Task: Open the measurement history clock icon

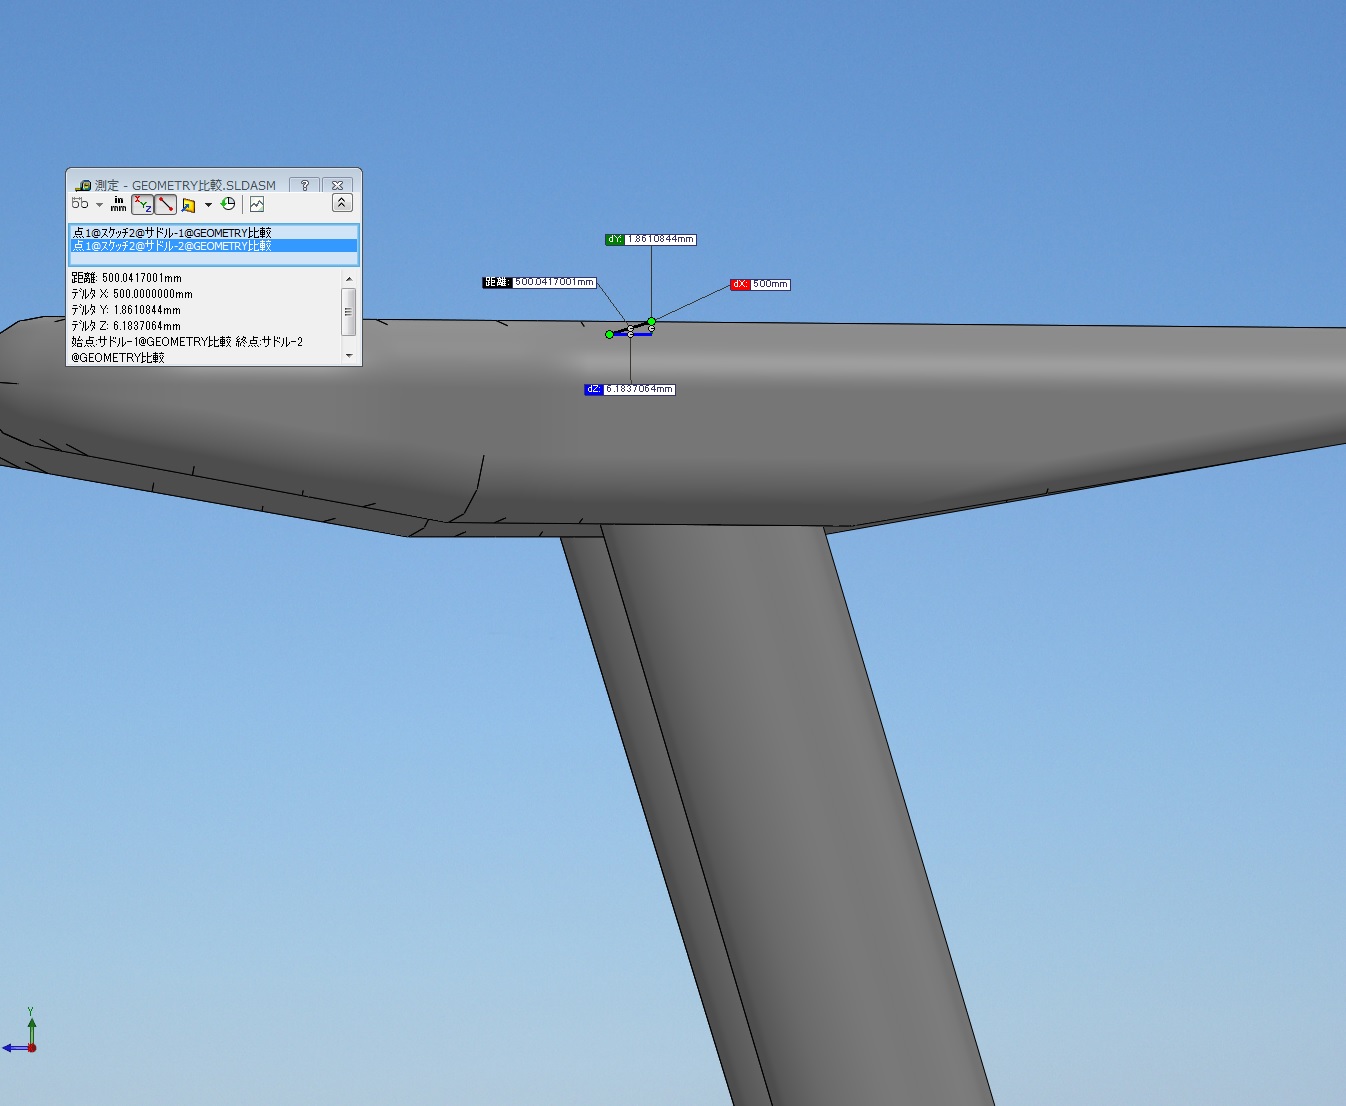Action: (228, 204)
